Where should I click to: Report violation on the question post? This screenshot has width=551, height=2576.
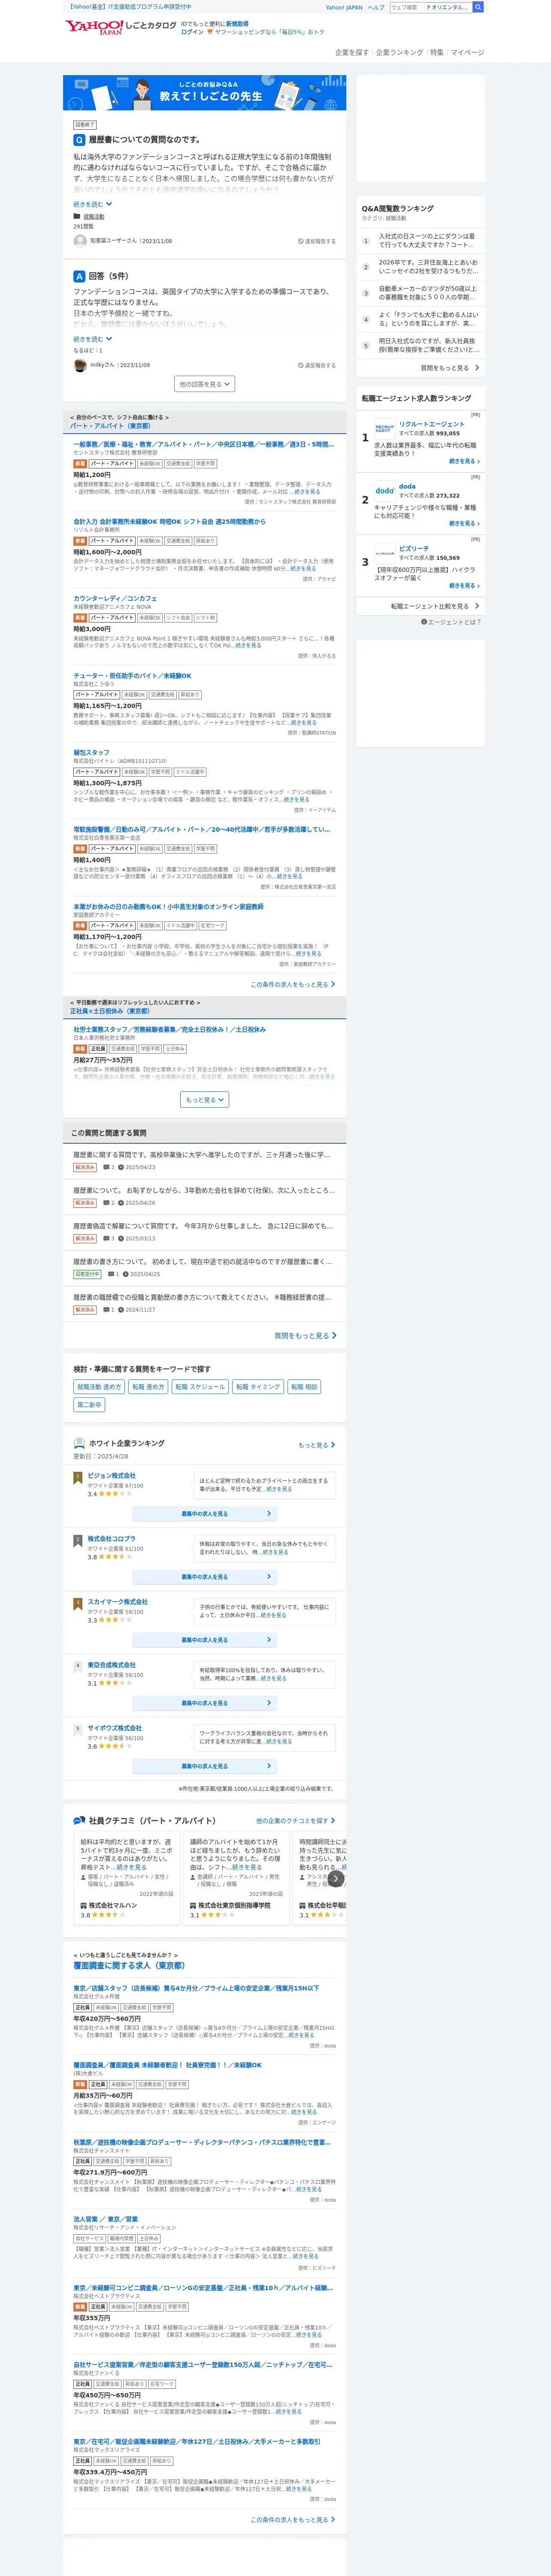click(317, 241)
